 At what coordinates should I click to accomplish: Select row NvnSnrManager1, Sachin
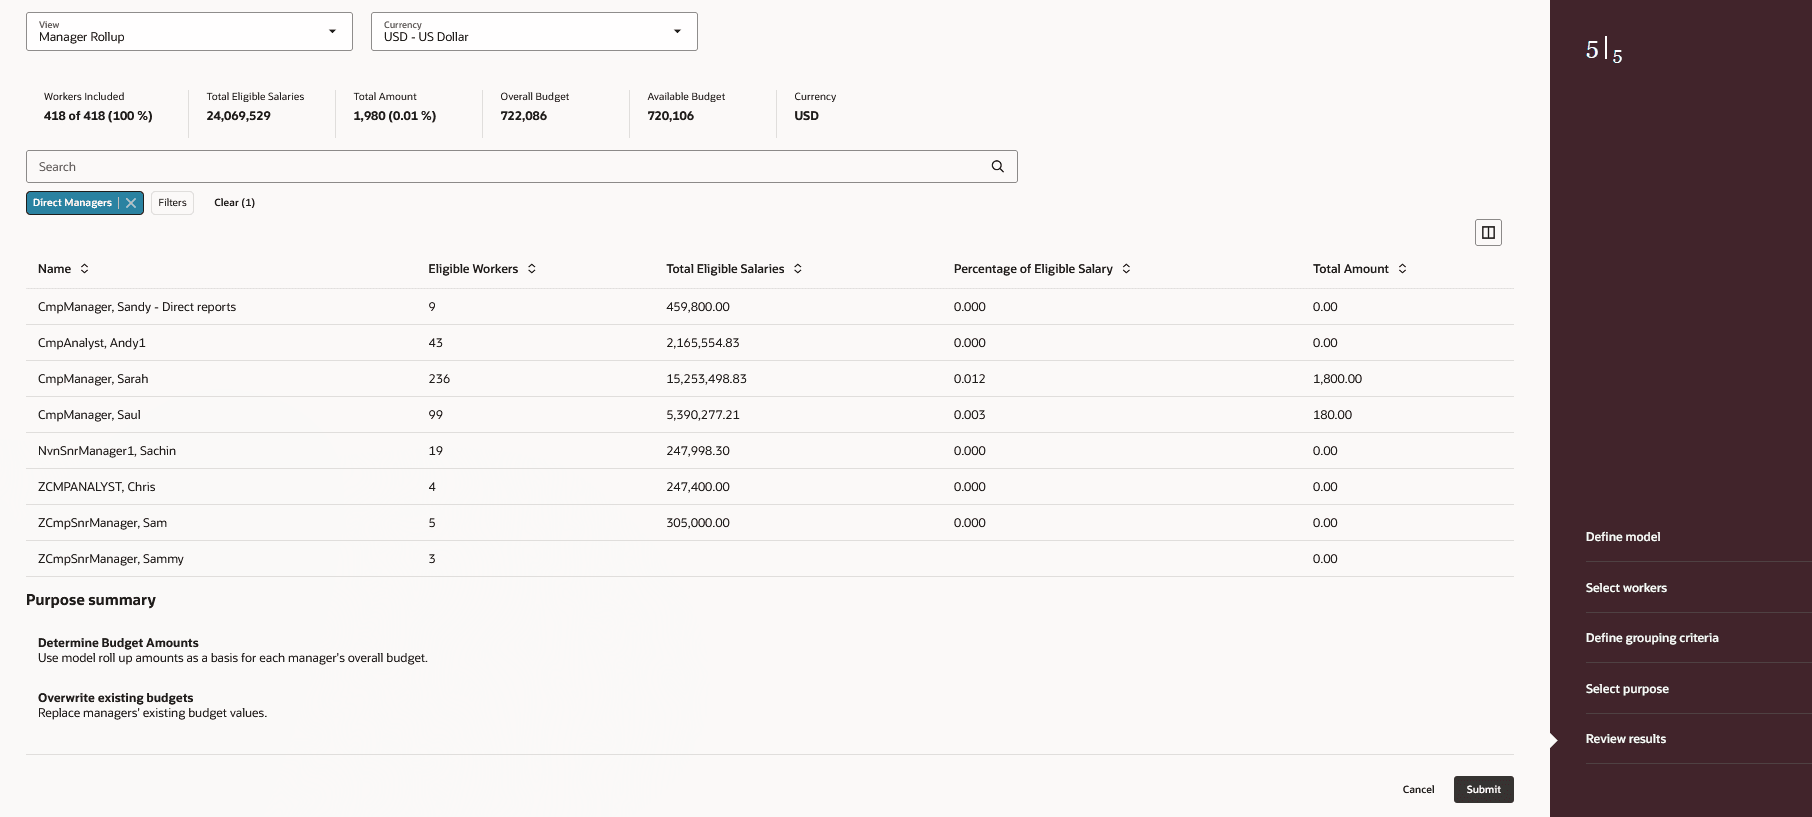[770, 451]
